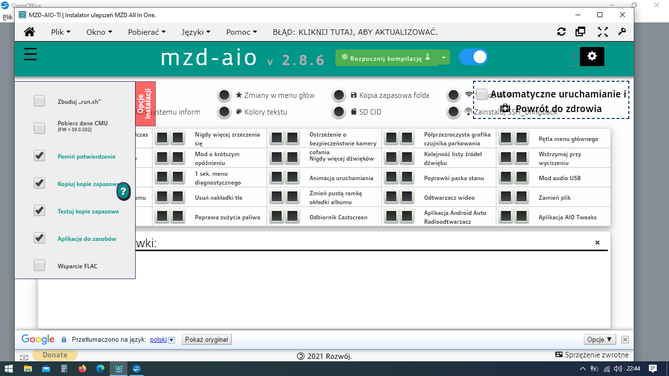
Task: Toggle the blue switch in header
Action: 473,57
